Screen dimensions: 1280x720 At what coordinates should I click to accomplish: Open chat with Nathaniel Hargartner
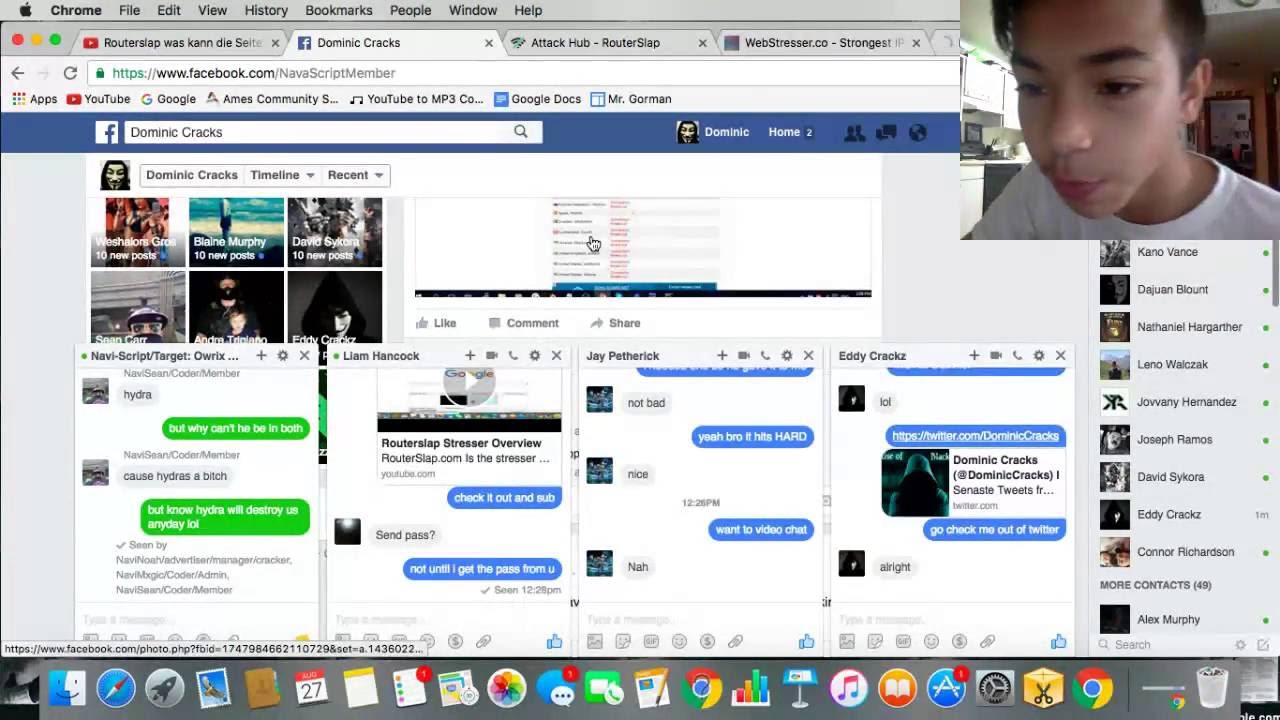point(1184,327)
